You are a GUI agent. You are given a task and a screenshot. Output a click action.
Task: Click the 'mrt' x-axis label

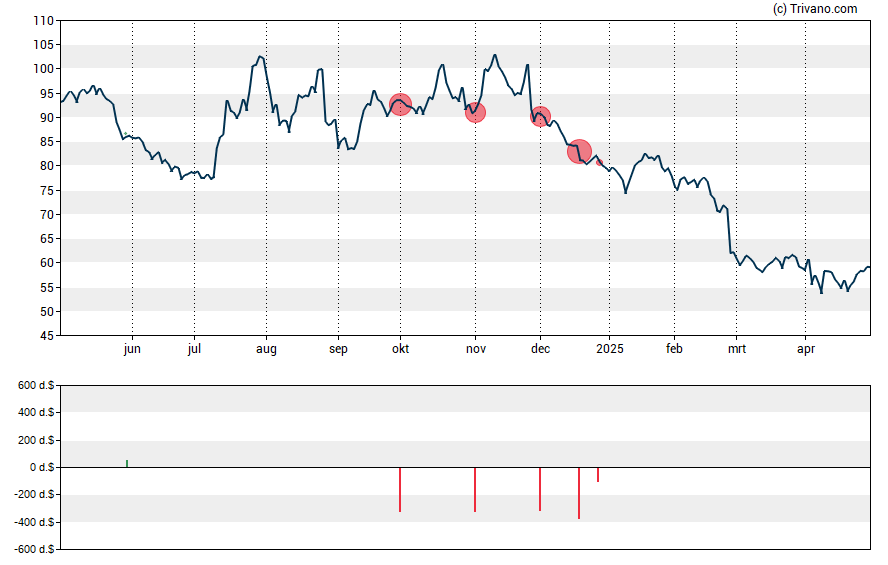click(x=737, y=349)
